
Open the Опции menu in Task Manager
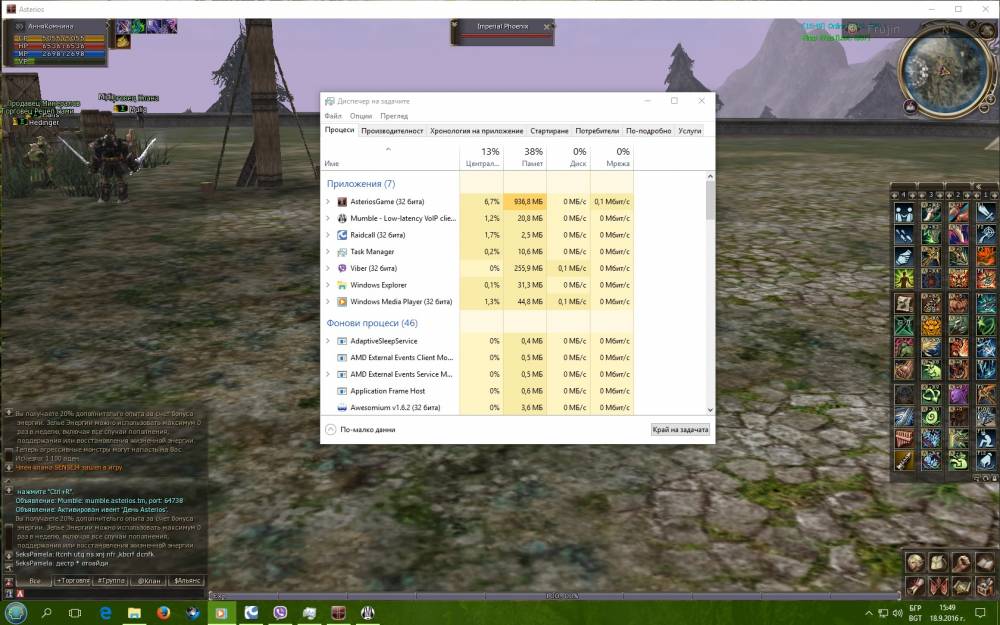[361, 116]
